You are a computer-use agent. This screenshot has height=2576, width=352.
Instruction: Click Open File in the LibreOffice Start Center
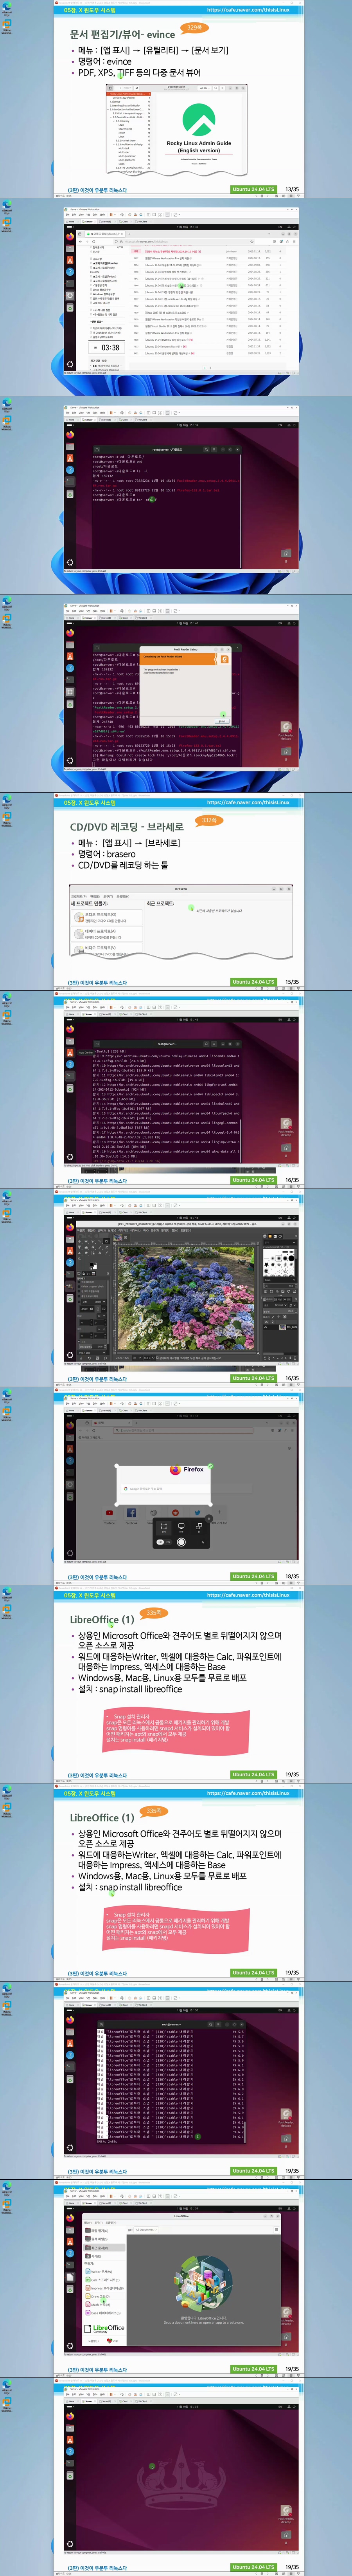98,2231
